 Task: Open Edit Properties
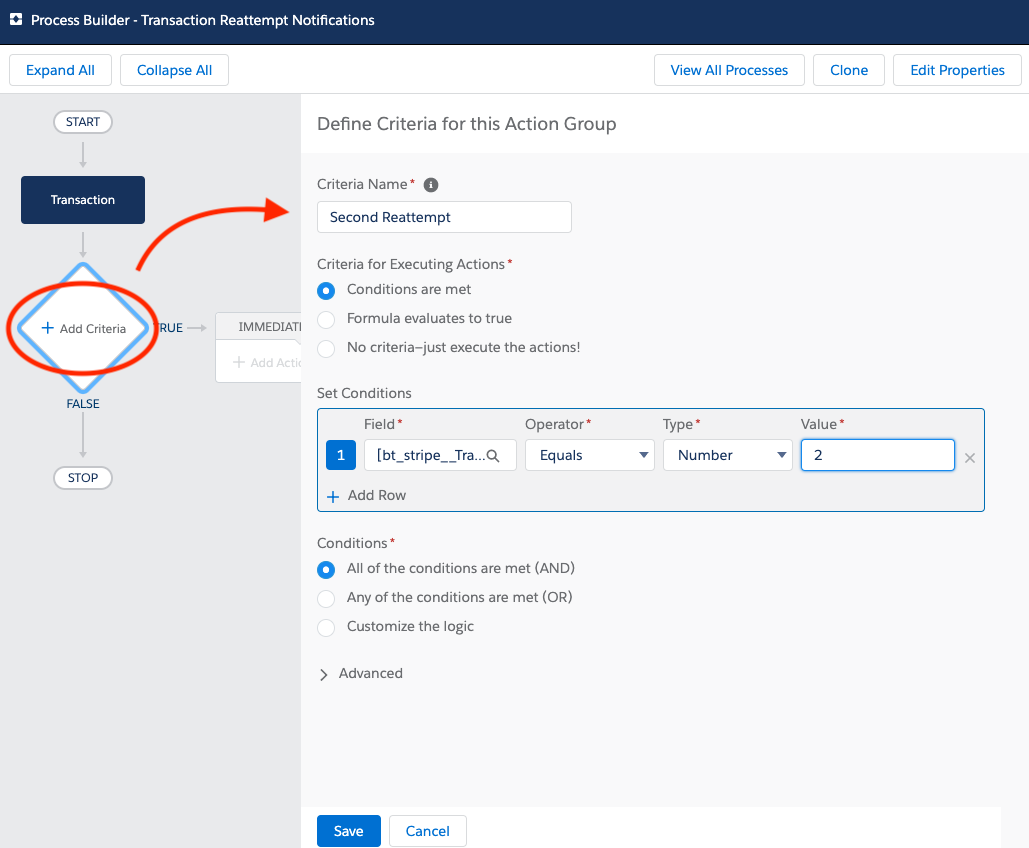point(957,70)
